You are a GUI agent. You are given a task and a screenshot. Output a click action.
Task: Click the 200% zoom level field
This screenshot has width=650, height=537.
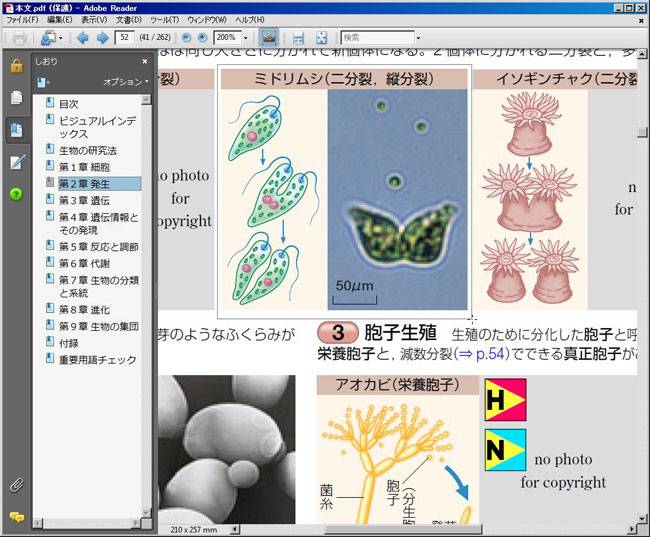(227, 37)
